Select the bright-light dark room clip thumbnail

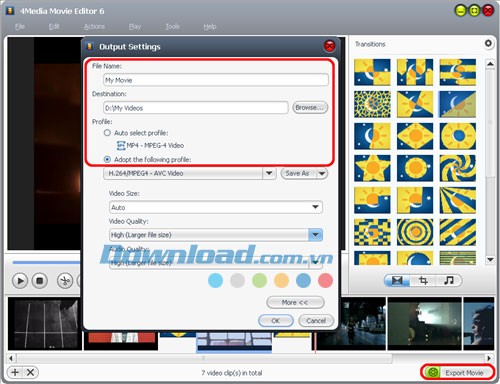424,323
